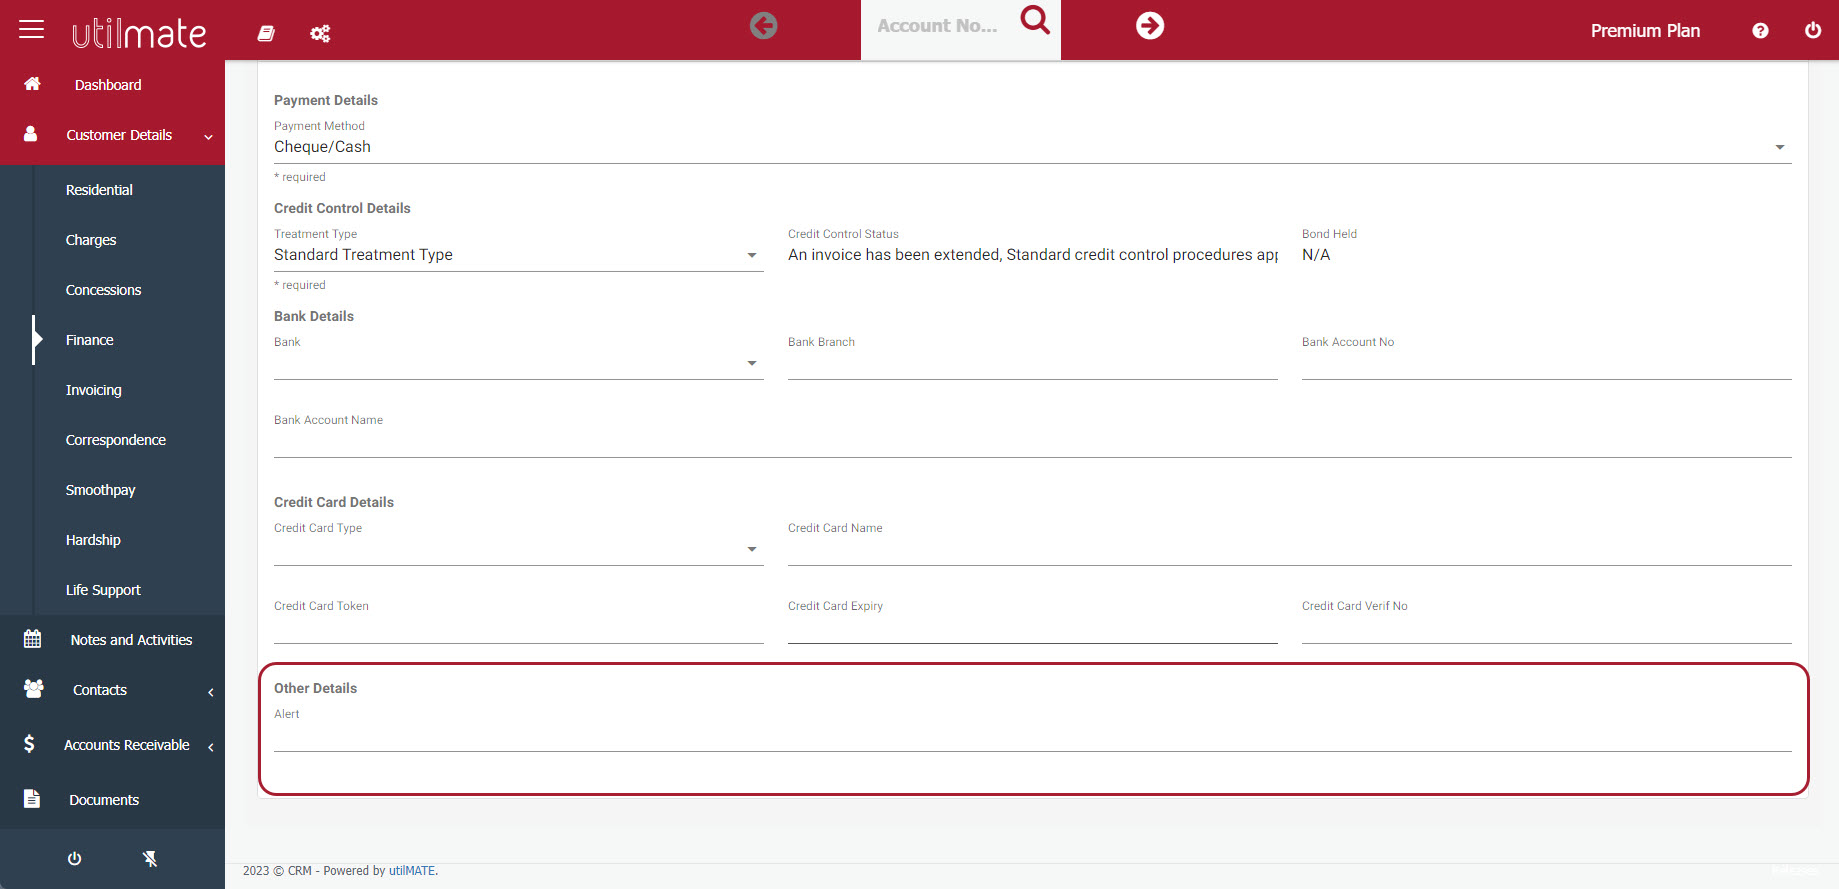Open the settings gears icon

[x=320, y=34]
